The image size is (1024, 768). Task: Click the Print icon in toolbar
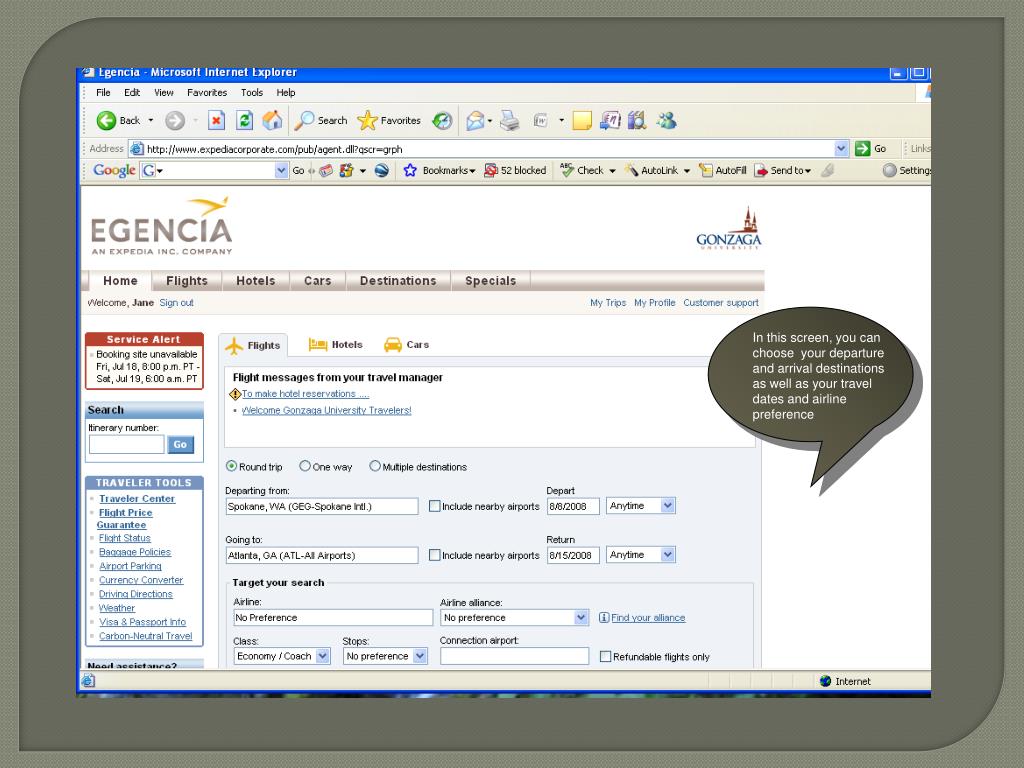pos(509,120)
